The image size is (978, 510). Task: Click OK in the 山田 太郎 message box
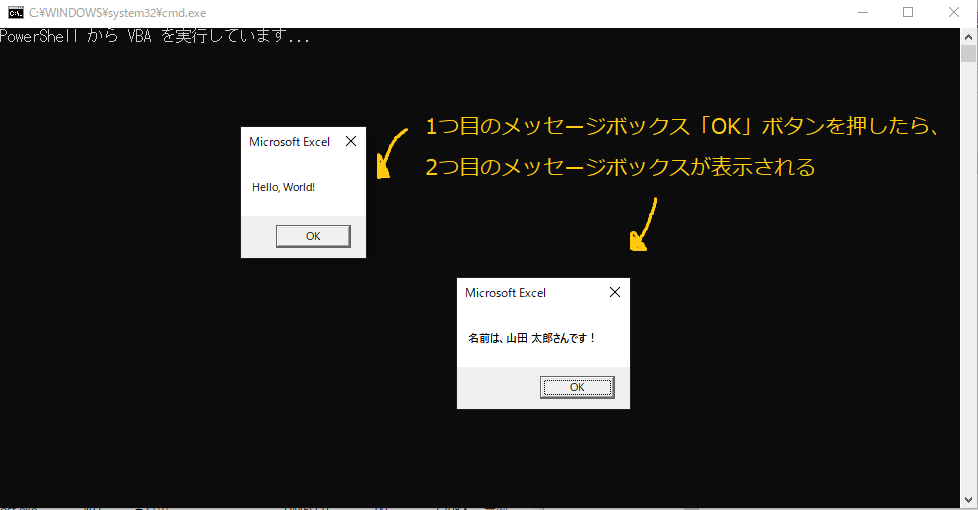tap(577, 387)
